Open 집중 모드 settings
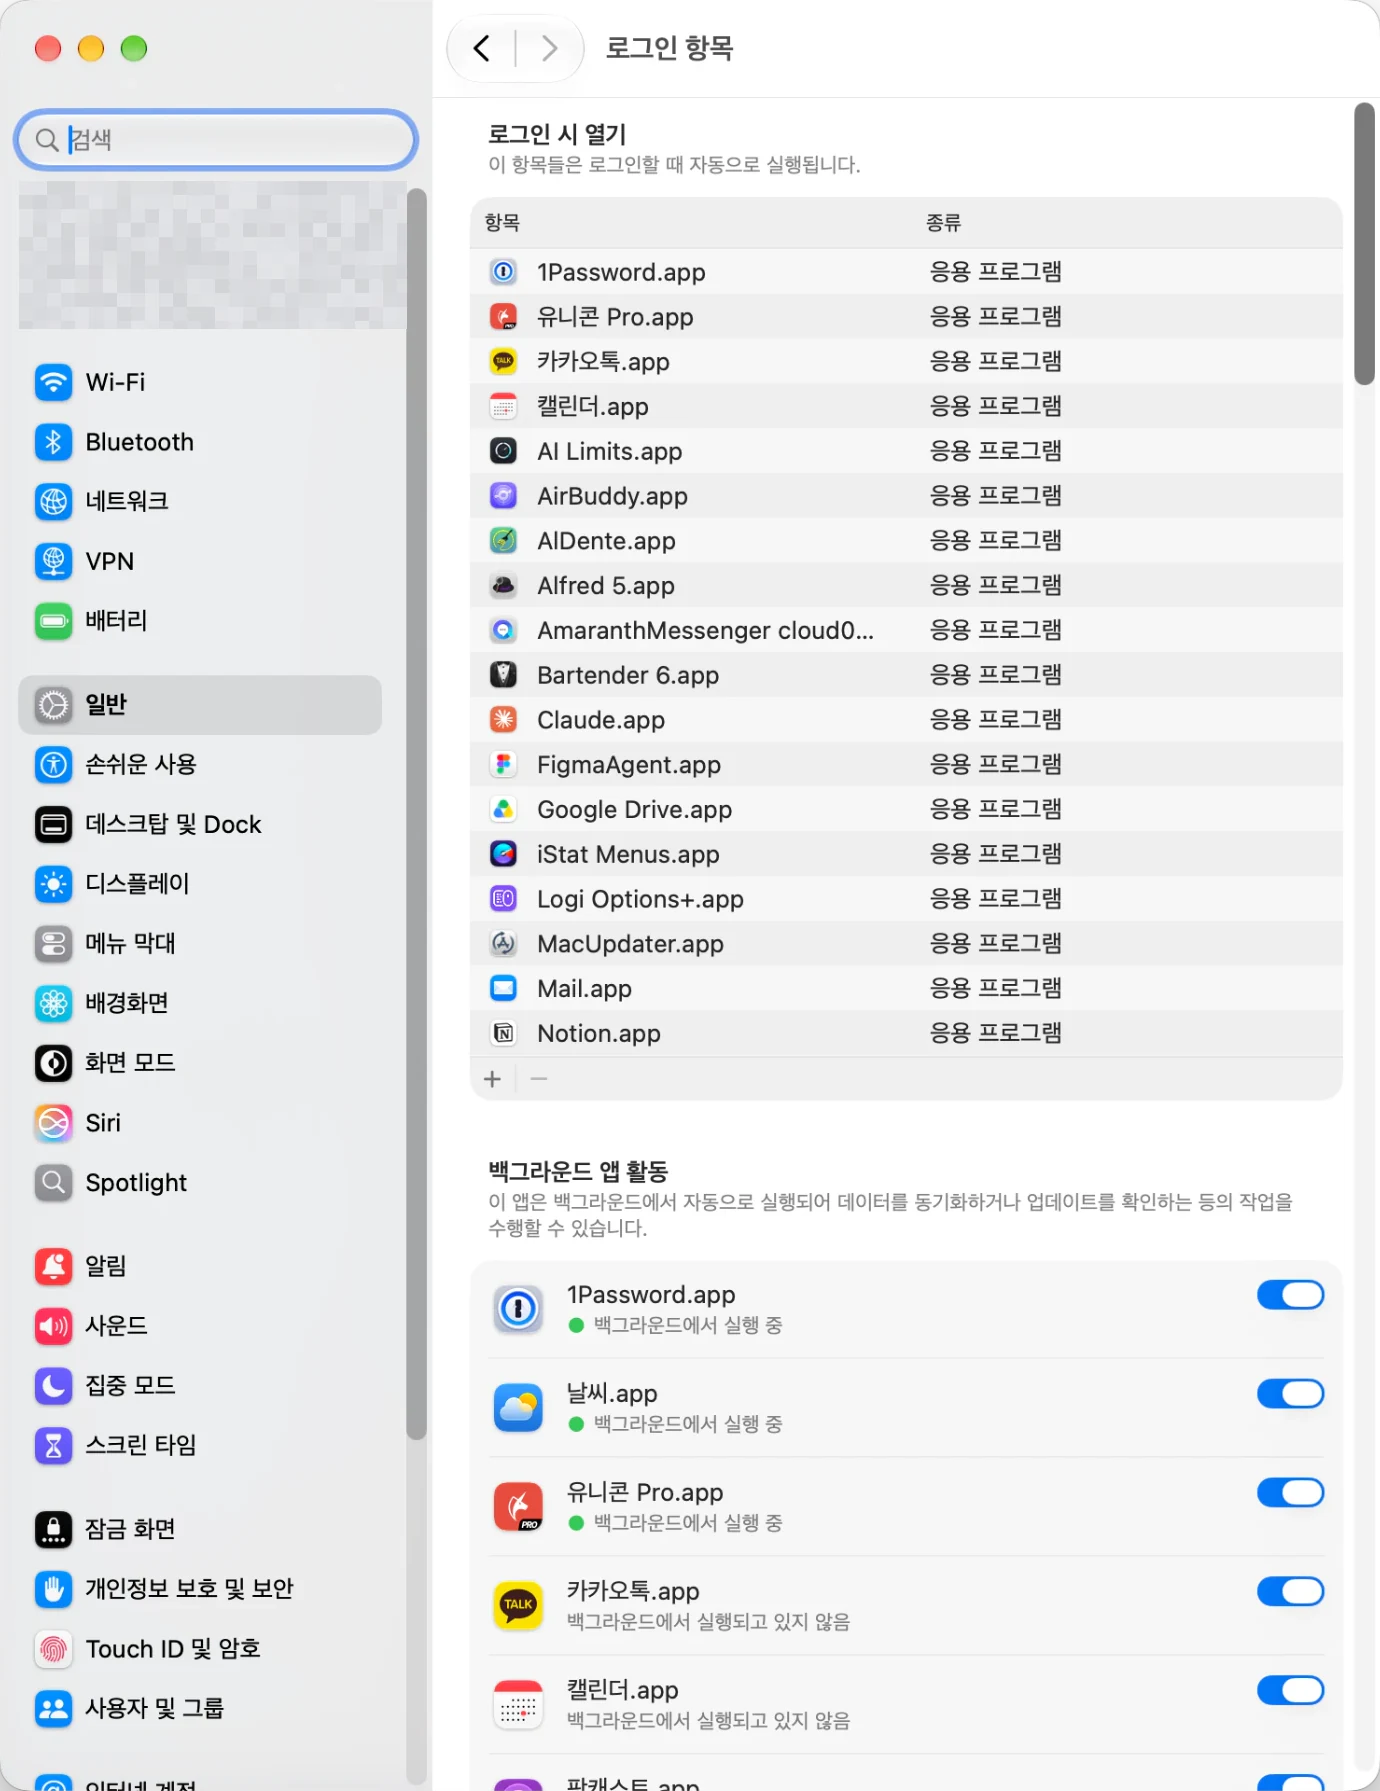Image resolution: width=1380 pixels, height=1791 pixels. coord(200,1385)
